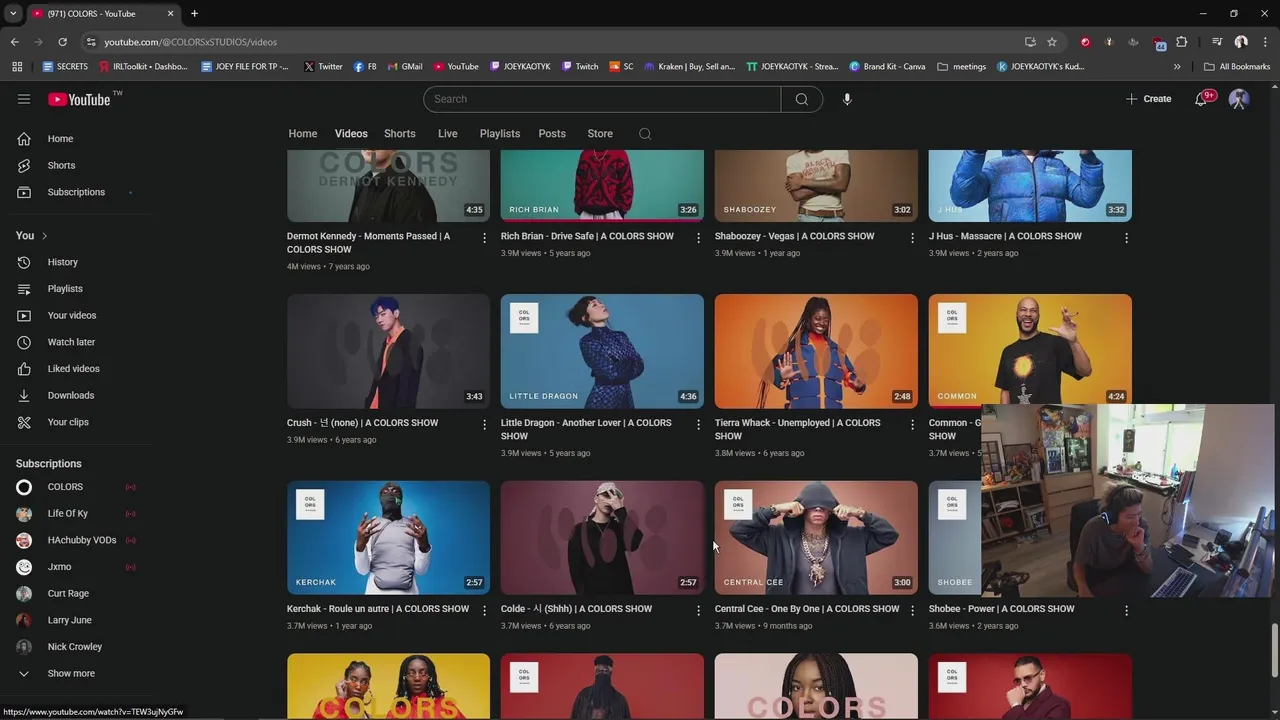Click the Create button

click(x=1148, y=99)
